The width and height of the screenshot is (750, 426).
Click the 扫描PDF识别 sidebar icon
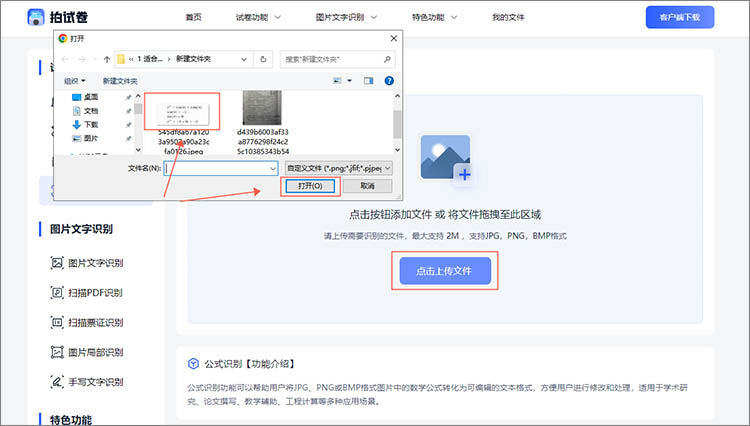pos(56,293)
